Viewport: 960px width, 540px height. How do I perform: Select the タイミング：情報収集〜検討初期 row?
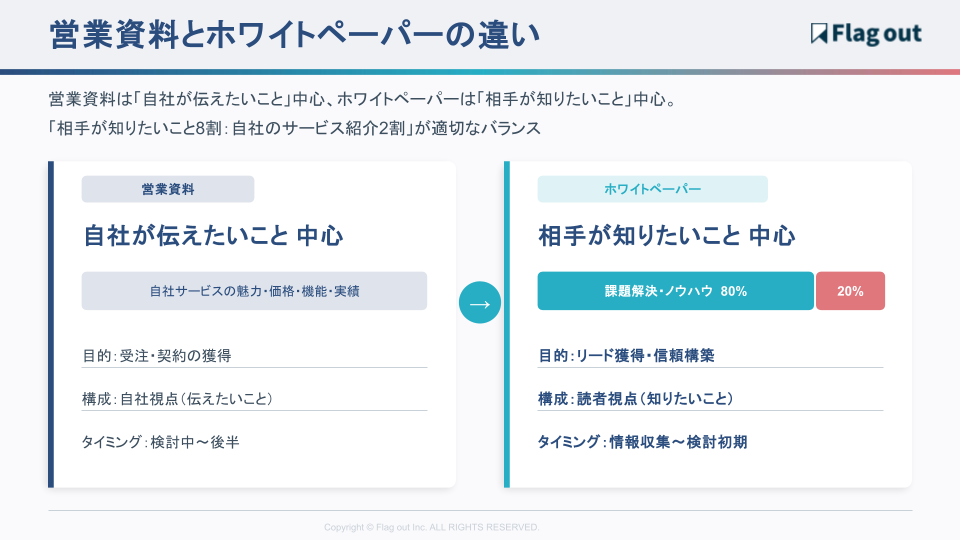point(642,441)
